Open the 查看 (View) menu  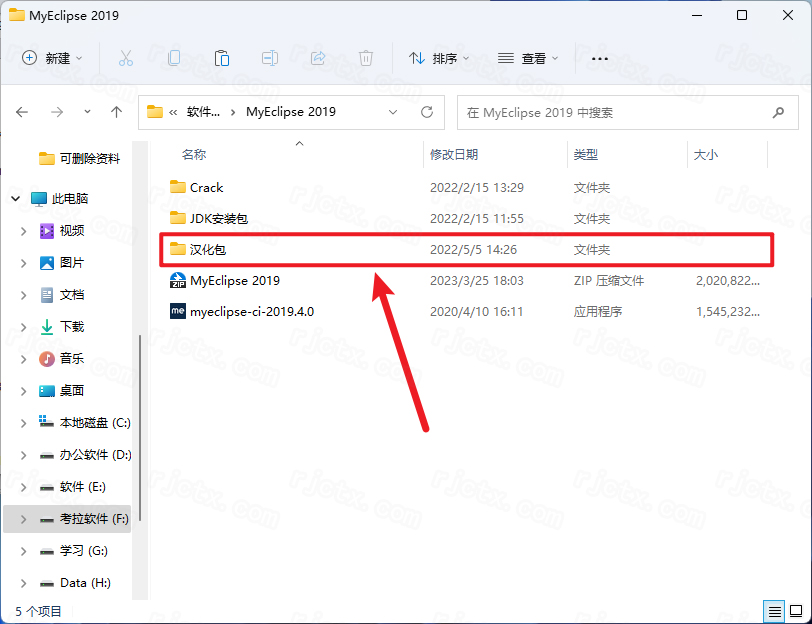click(528, 58)
